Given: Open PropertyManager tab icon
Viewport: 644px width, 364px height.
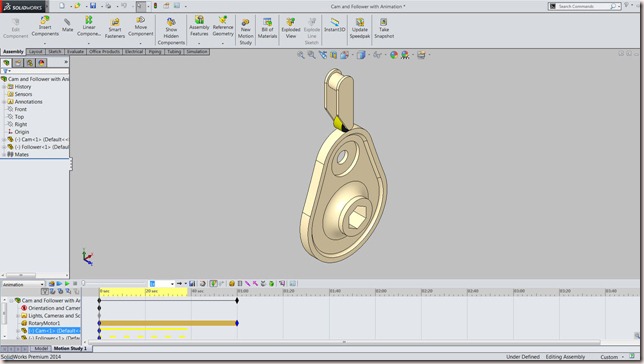Looking at the screenshot, I should (18, 63).
